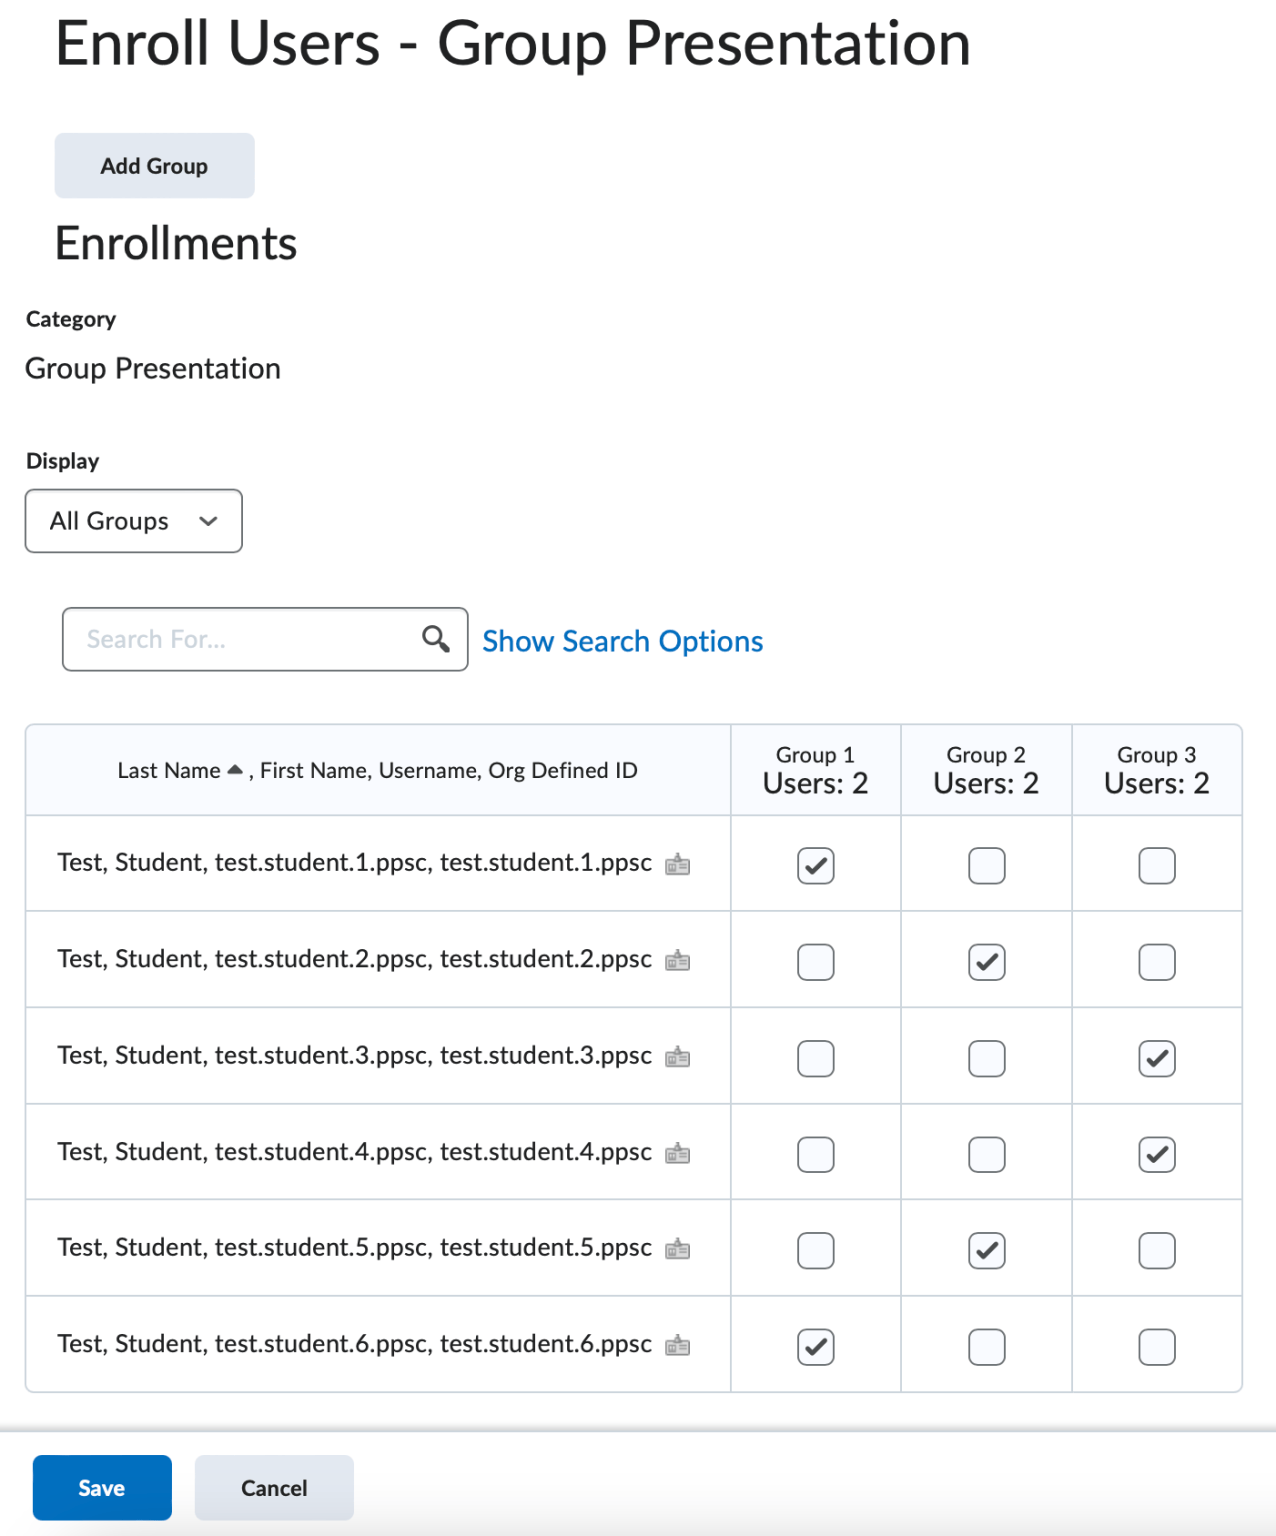Uncheck Group 2 for test.student.2.ppsc

coord(987,962)
